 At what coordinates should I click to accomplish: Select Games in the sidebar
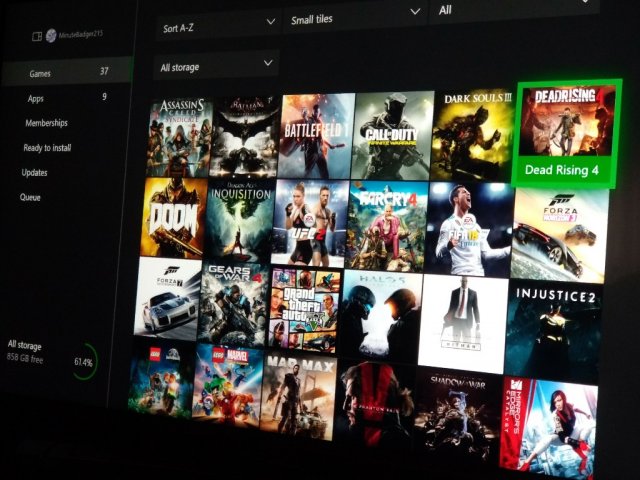click(67, 72)
